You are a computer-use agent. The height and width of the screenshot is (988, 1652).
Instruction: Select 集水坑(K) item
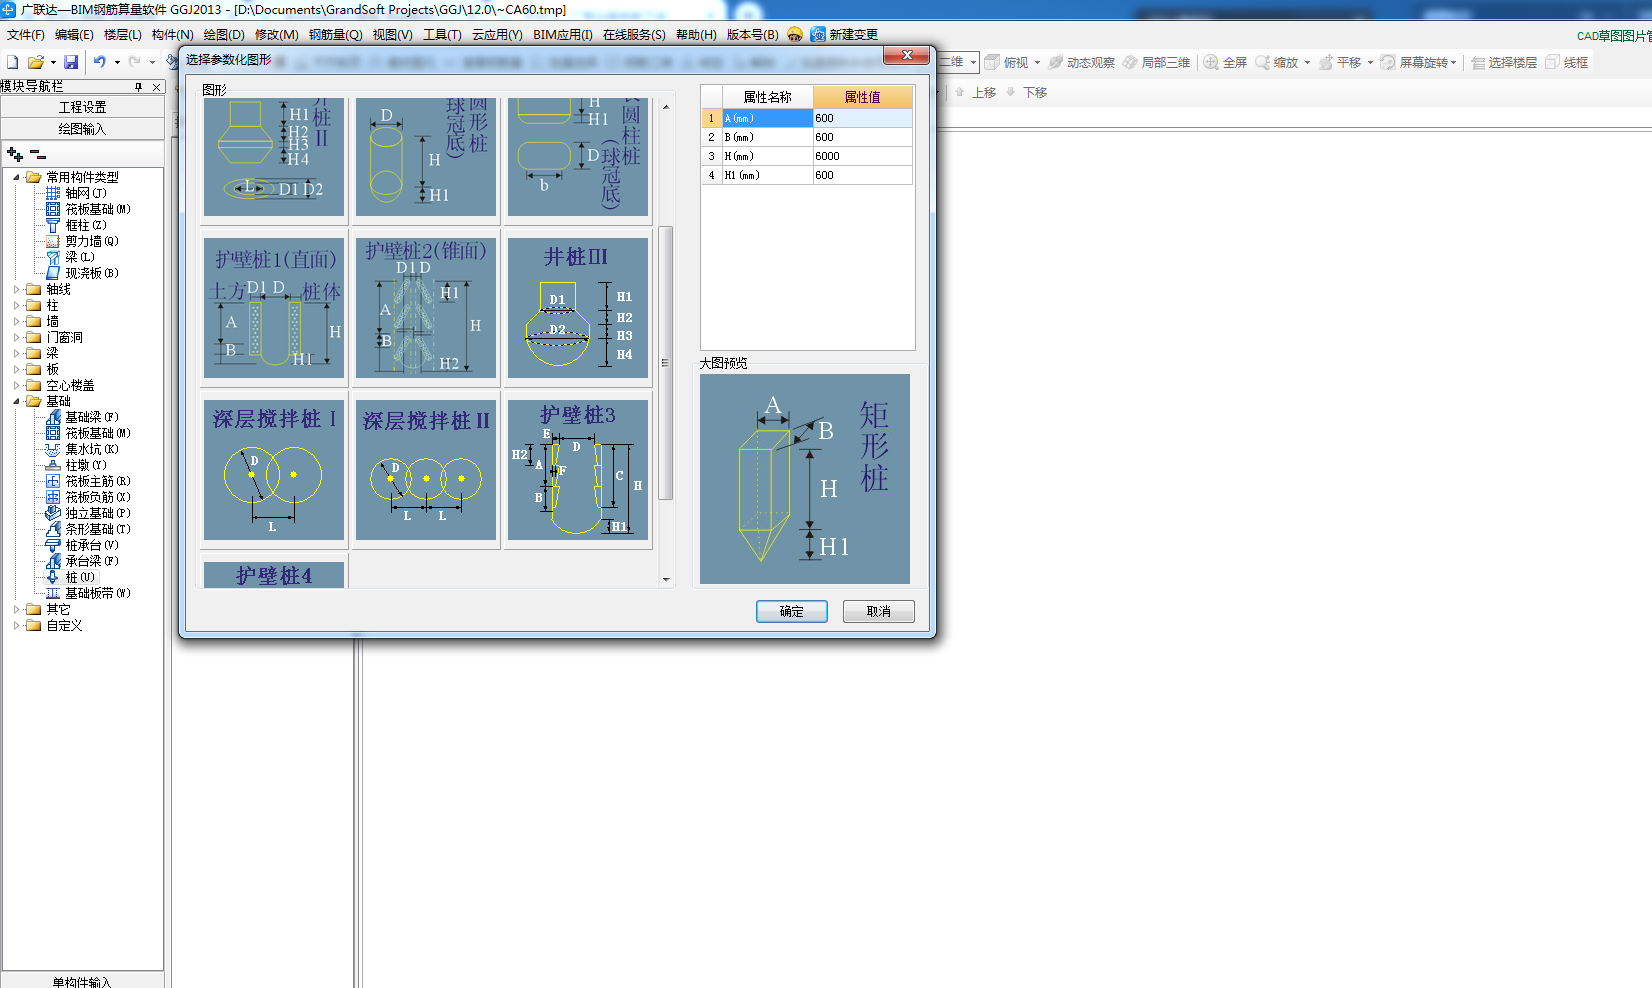pos(92,449)
